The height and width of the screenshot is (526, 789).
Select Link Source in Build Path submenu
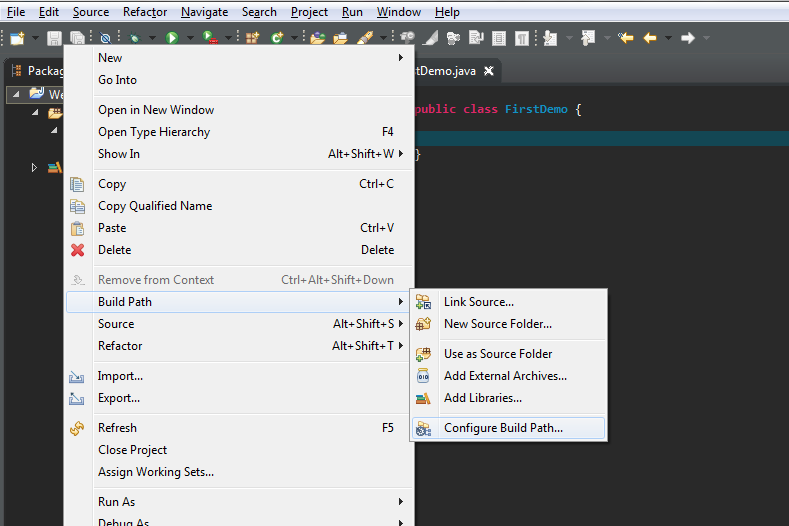point(508,302)
